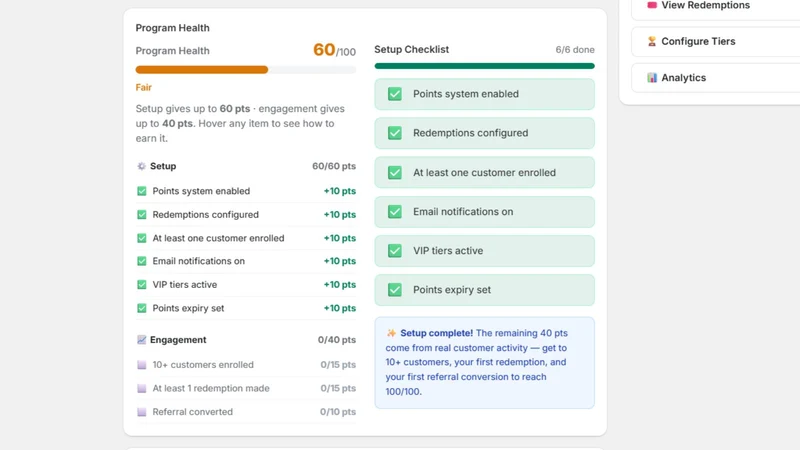Viewport: 800px width, 450px height.
Task: Toggle Points system enabled checkbox in Setup Checklist
Action: click(x=394, y=94)
